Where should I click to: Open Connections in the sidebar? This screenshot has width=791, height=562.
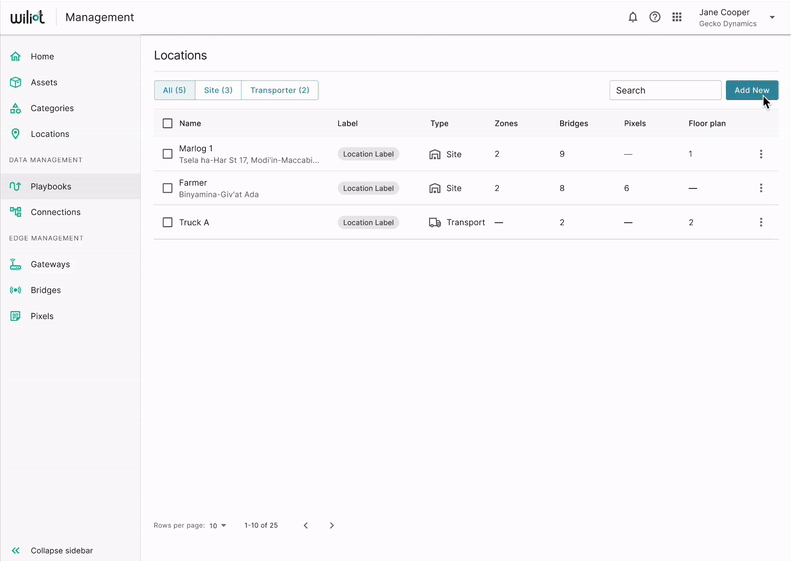pyautogui.click(x=55, y=212)
